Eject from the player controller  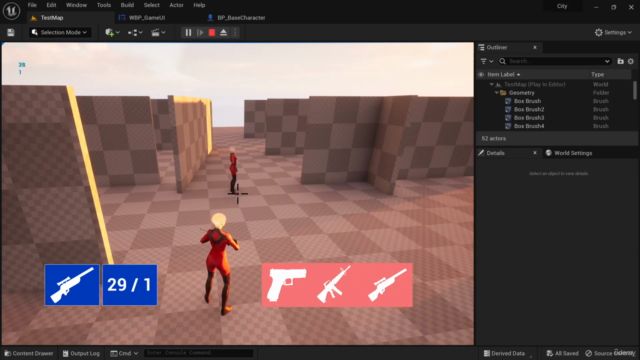point(223,33)
